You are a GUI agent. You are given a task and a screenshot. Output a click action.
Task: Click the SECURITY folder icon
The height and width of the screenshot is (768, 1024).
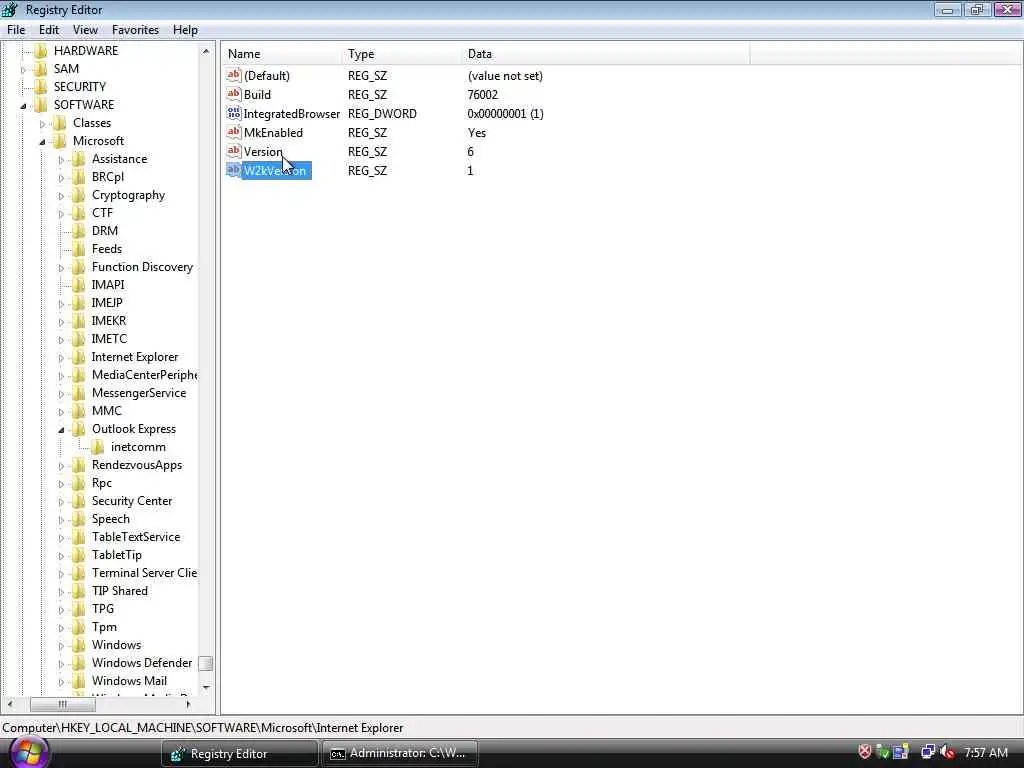41,87
